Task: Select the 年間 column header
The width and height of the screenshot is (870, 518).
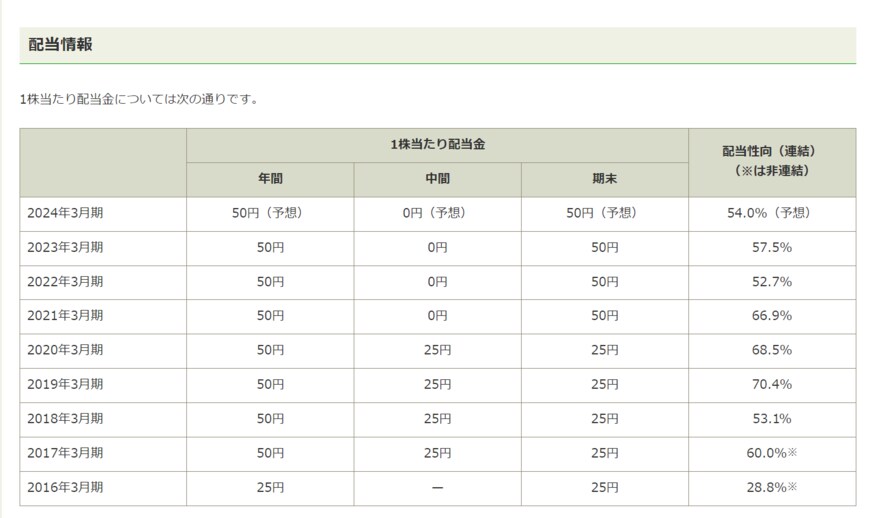Action: point(270,179)
